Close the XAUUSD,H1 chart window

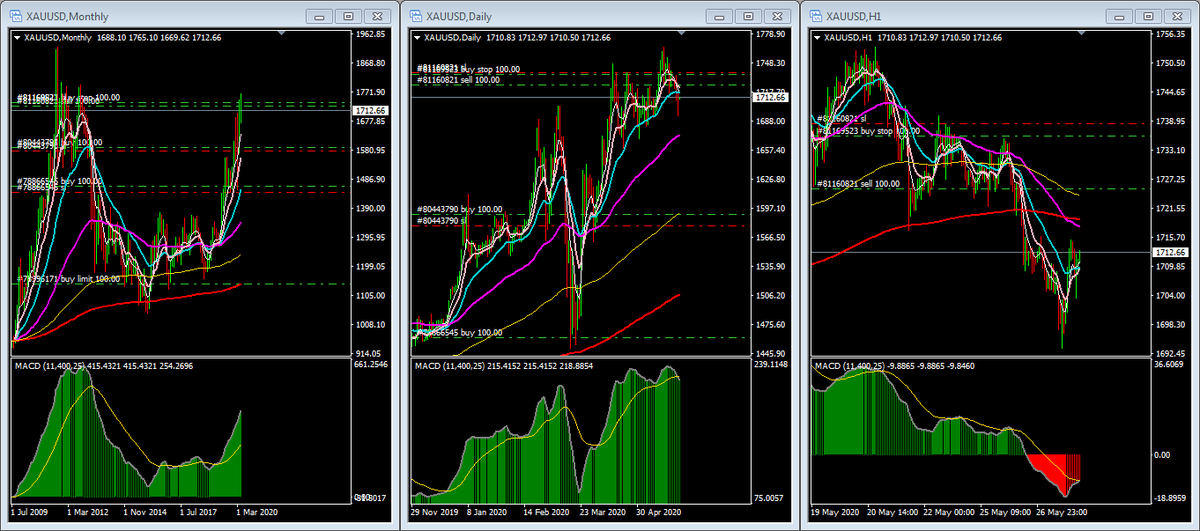pyautogui.click(x=1179, y=17)
